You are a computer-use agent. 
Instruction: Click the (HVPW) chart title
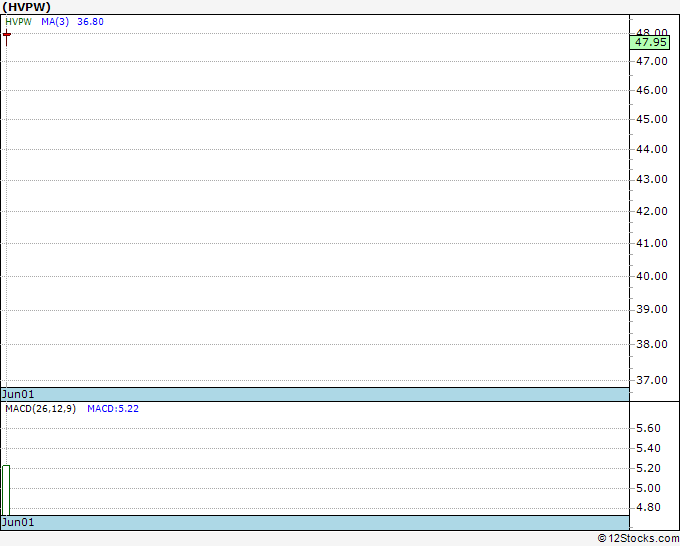pyautogui.click(x=26, y=7)
